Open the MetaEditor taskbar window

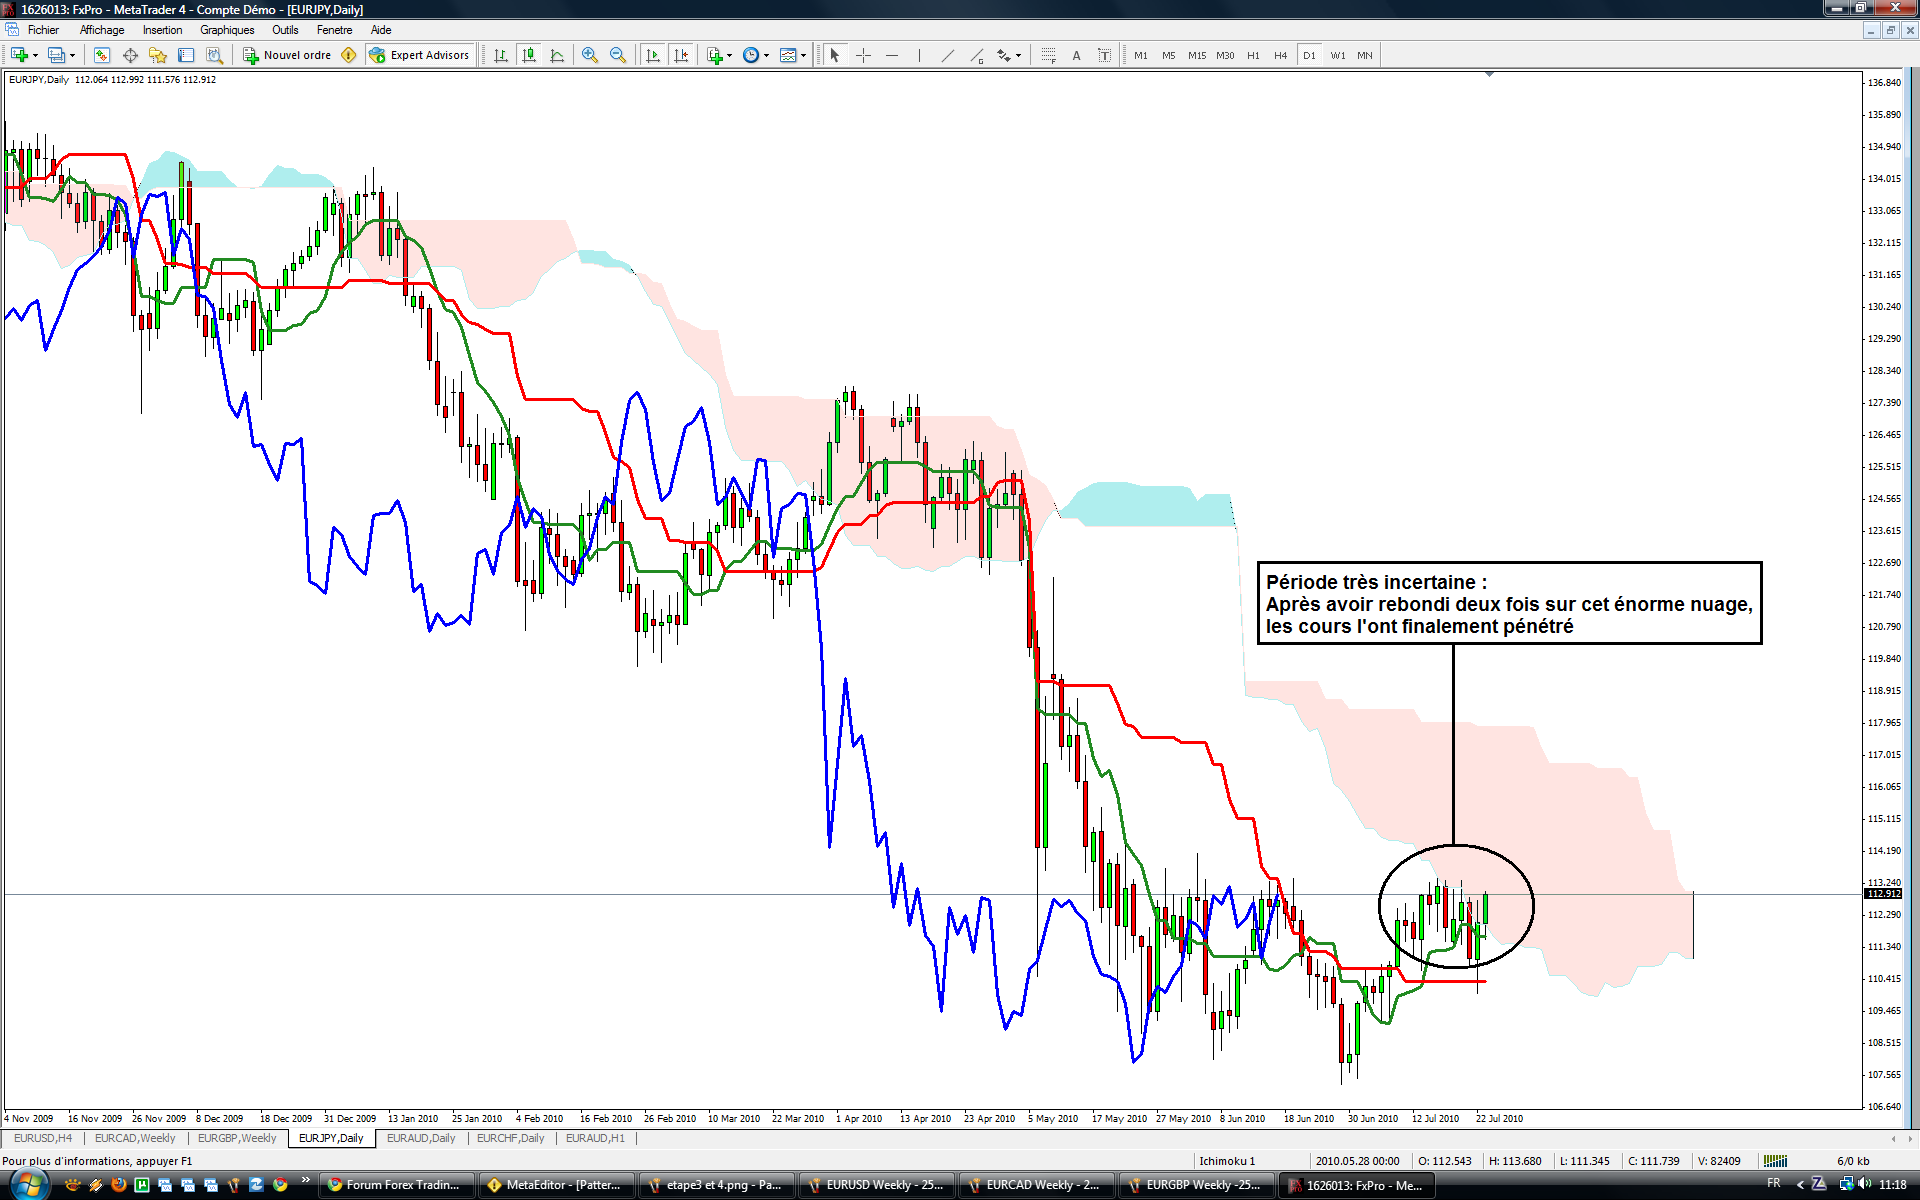(556, 1185)
